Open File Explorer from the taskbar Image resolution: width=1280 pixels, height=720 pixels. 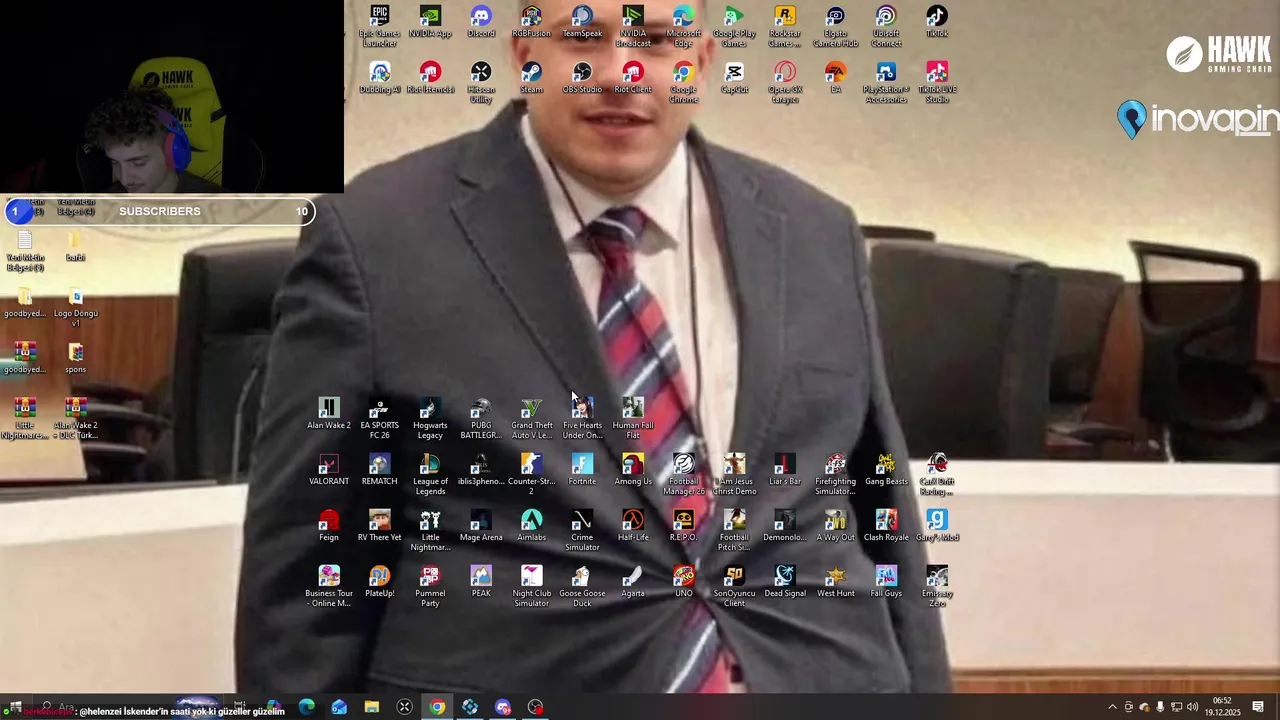(372, 707)
